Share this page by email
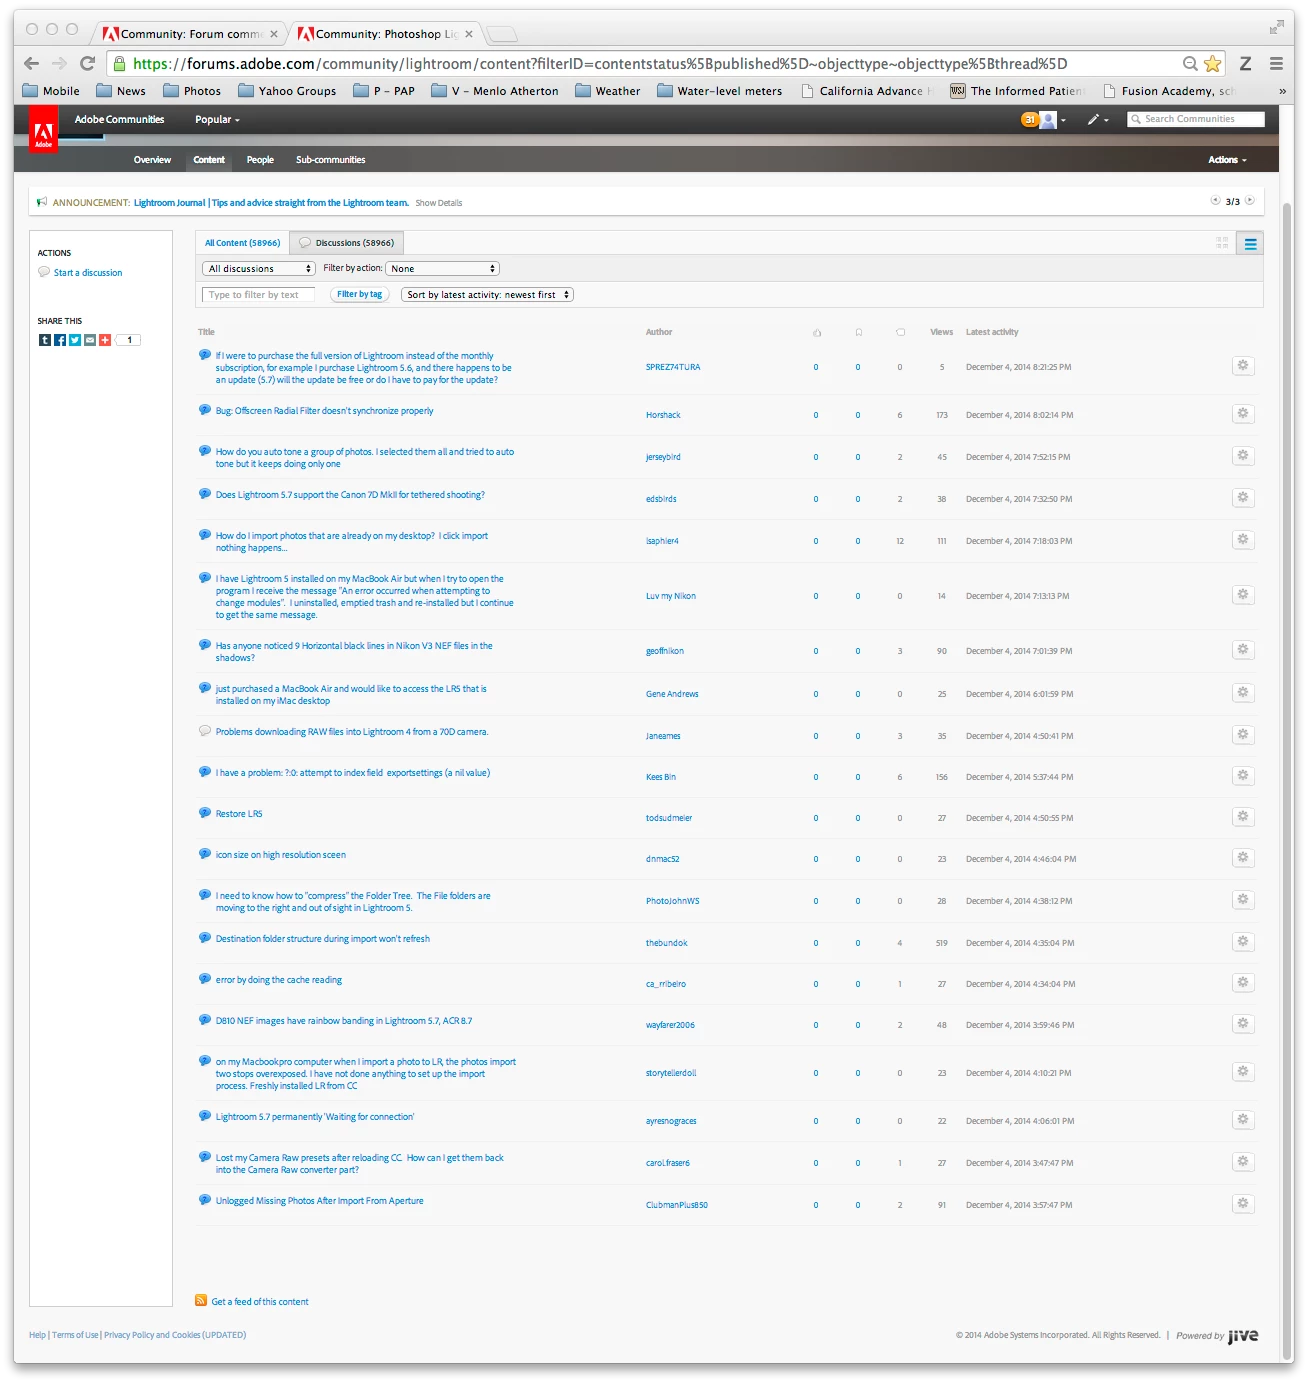Screen dimensions: 1308x1383 coord(90,340)
